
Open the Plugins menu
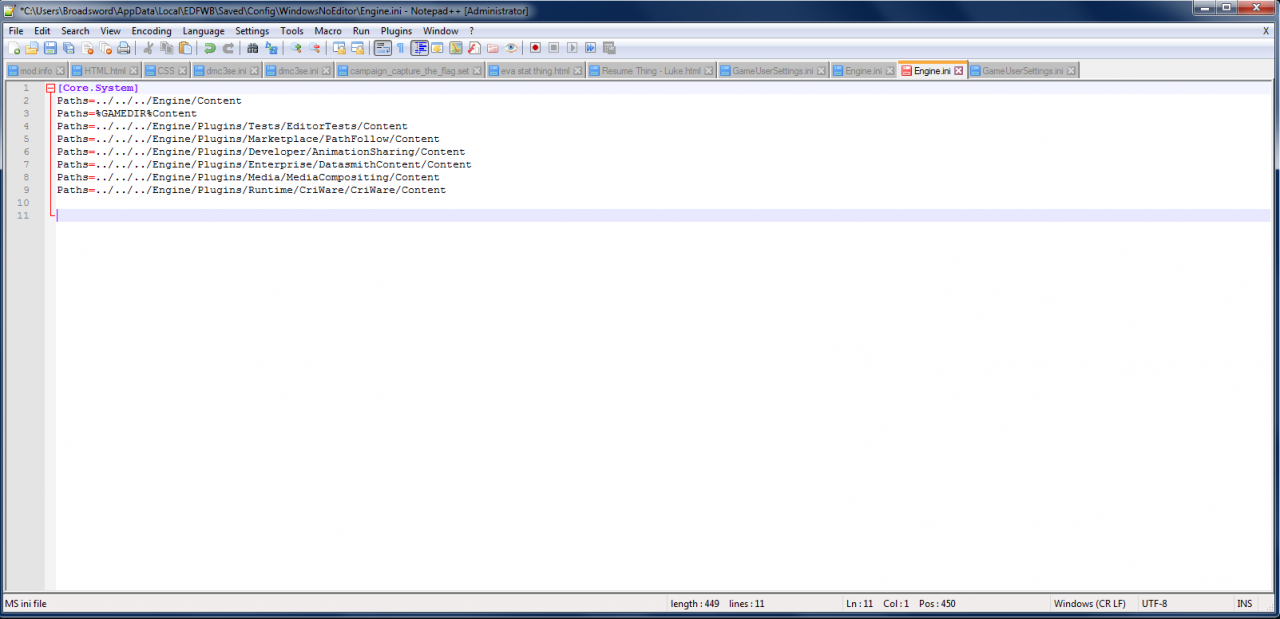[396, 31]
